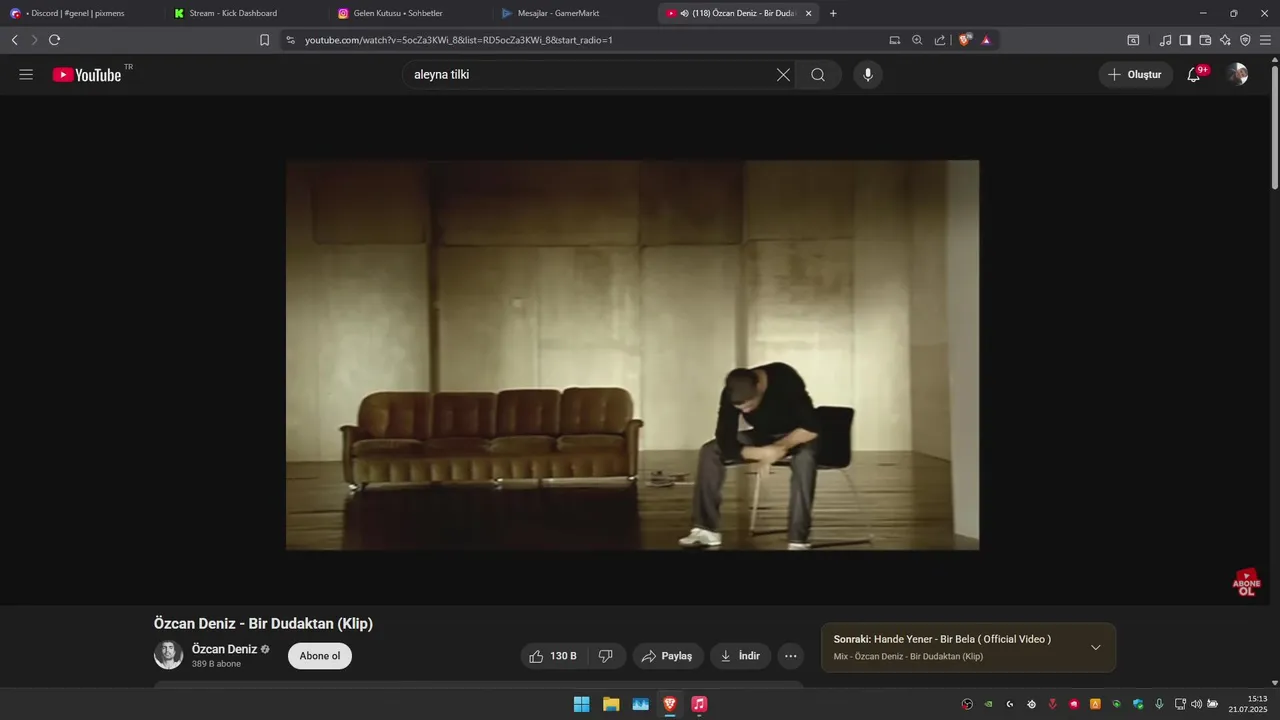
Task: Open the YouTube hamburger guide menu
Action: coord(26,75)
